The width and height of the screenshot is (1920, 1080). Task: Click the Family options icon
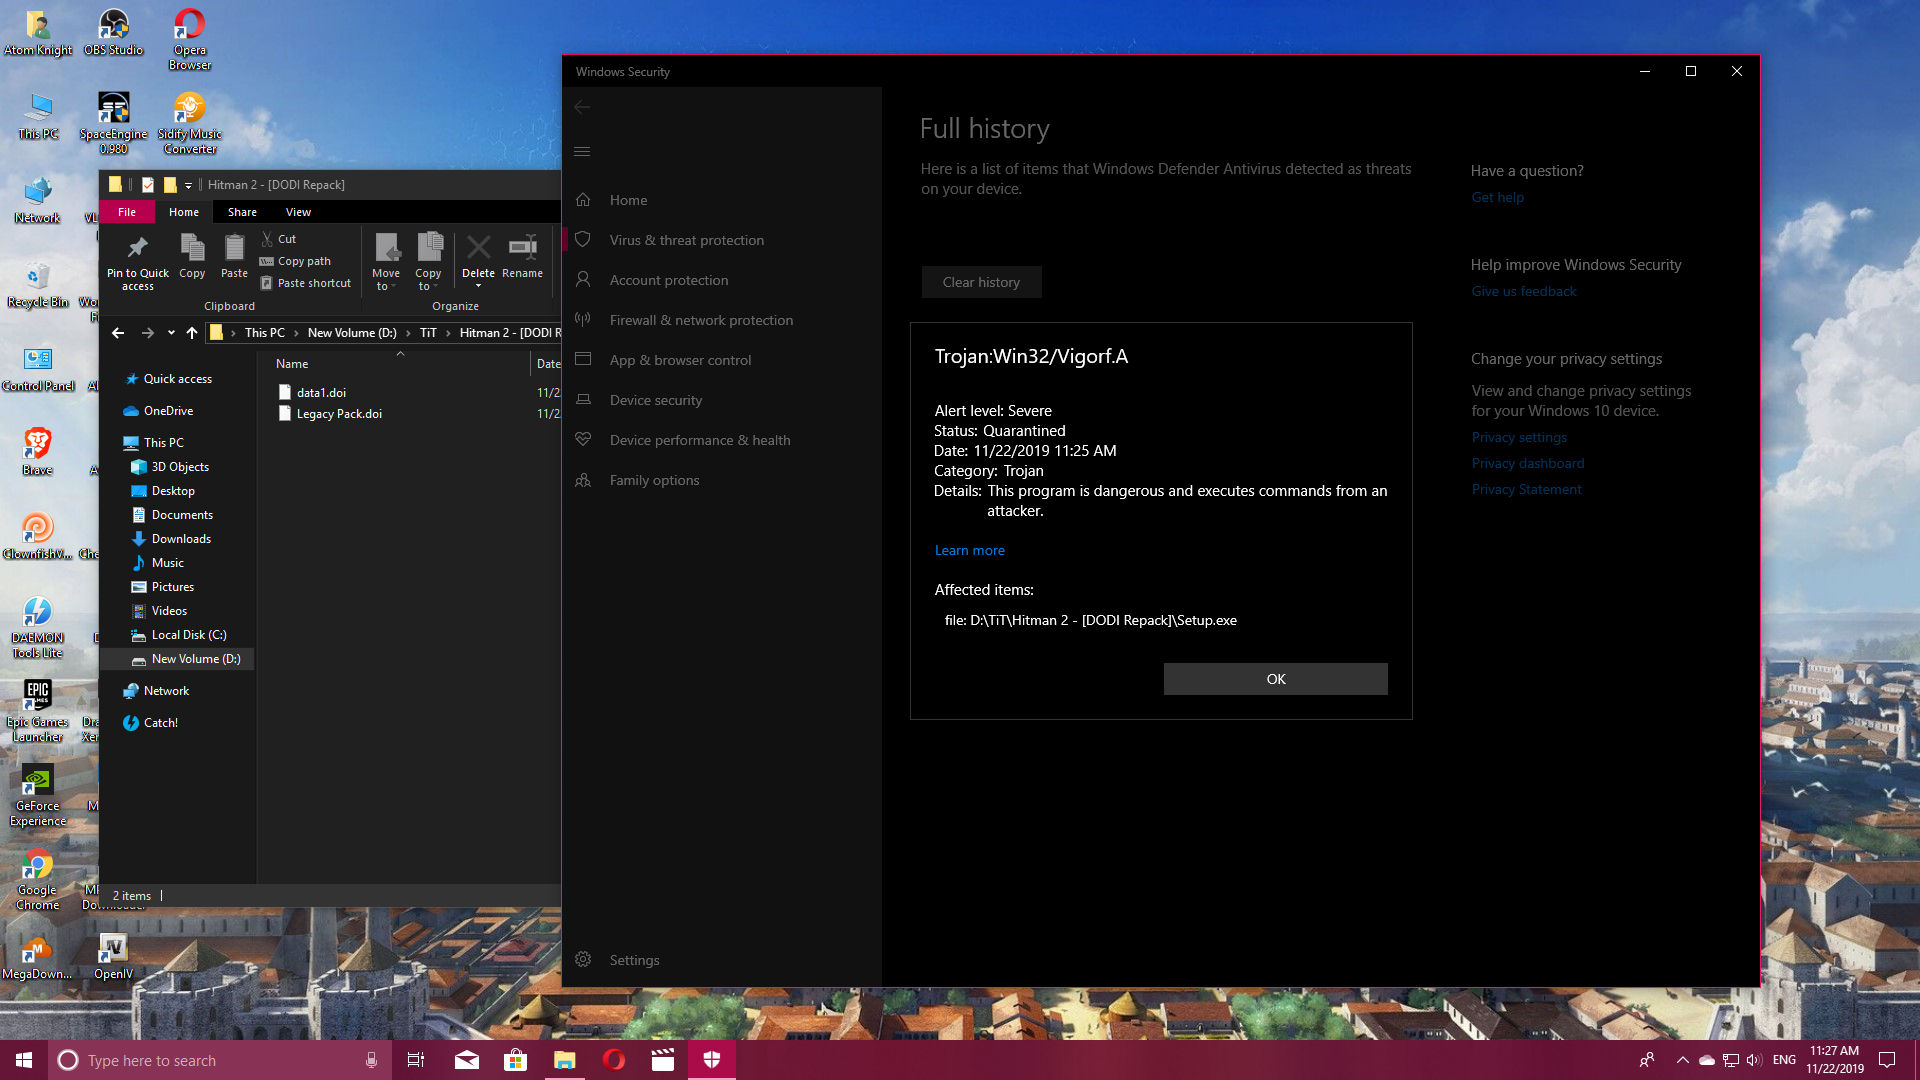(x=583, y=480)
